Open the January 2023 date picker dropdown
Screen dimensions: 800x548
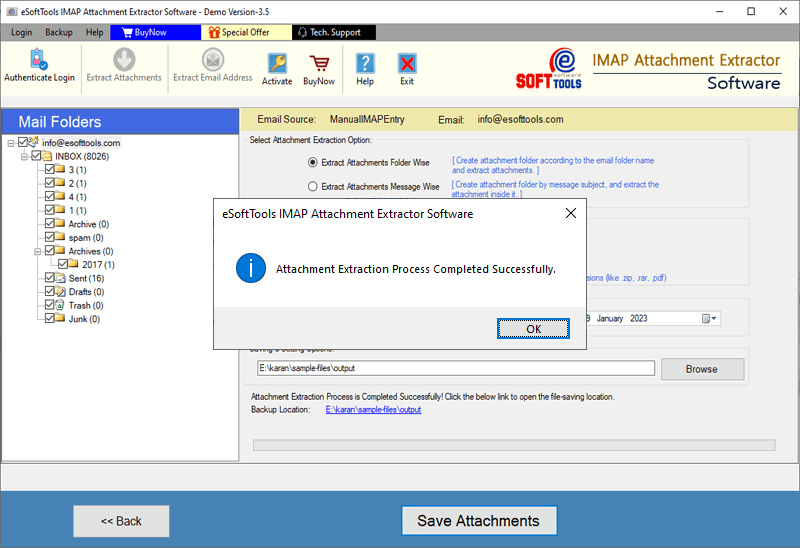point(709,319)
